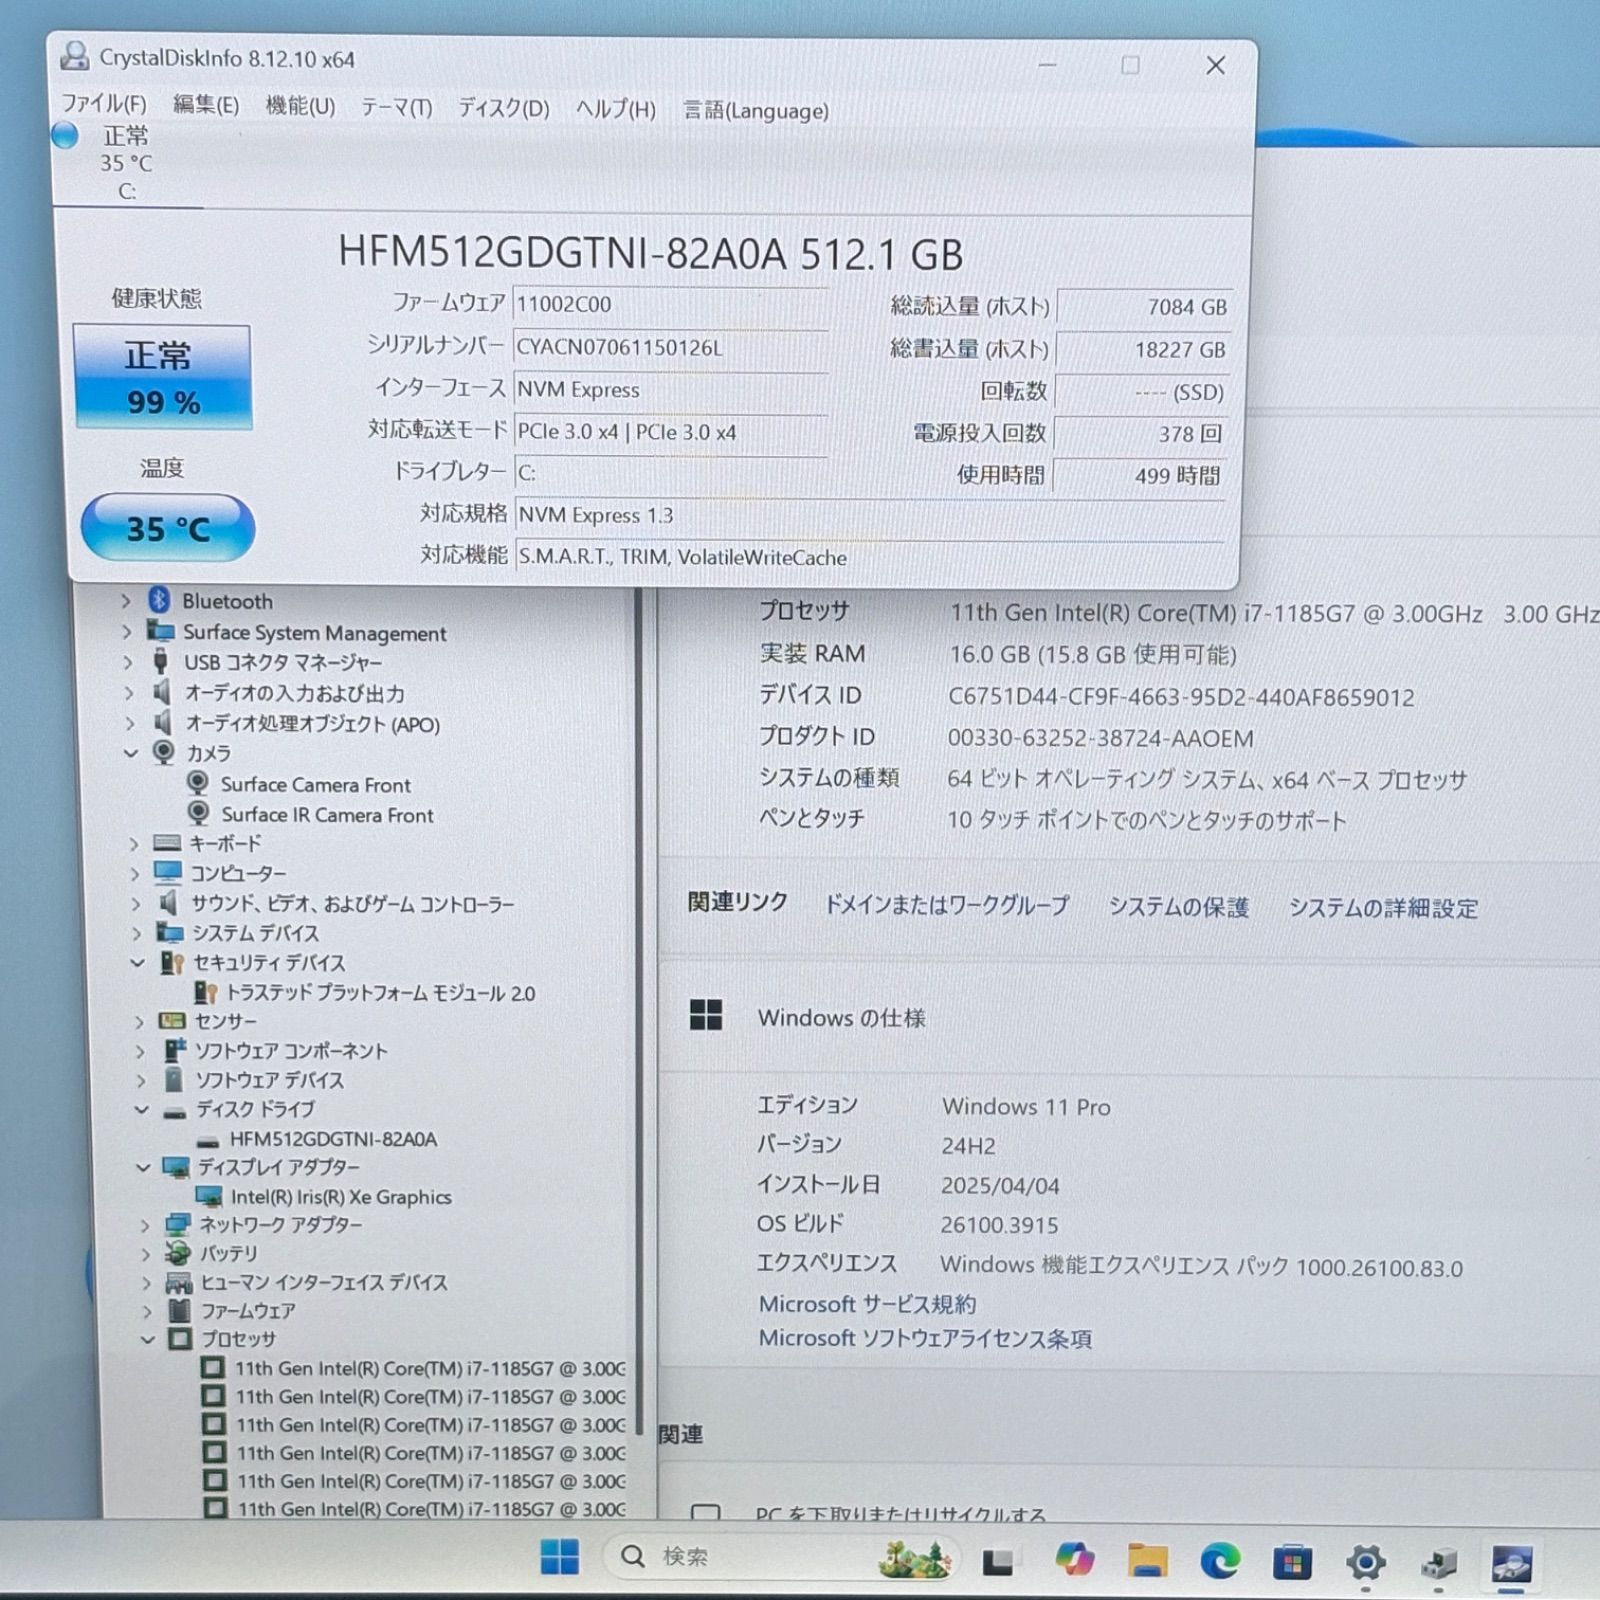Open Microsoft サービス規約 link

pyautogui.click(x=867, y=1304)
